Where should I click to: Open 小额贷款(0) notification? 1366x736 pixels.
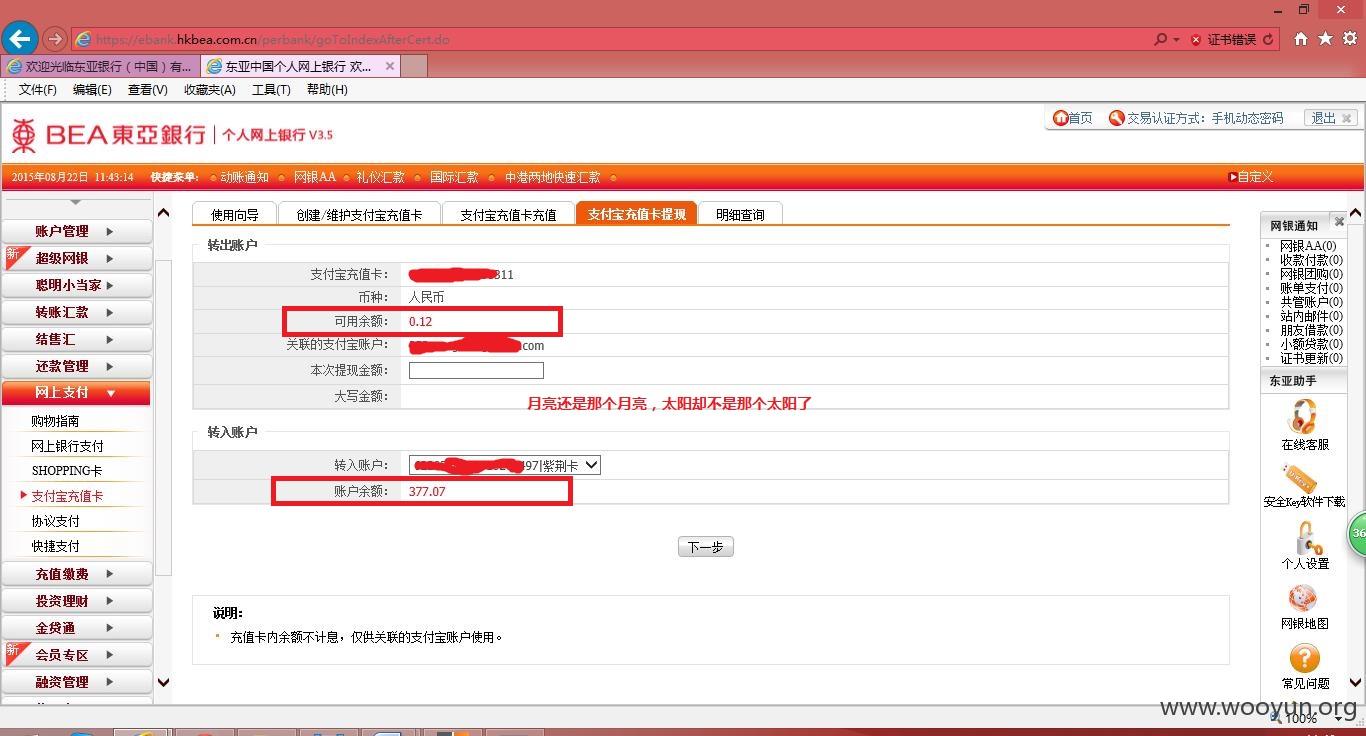(x=1311, y=344)
